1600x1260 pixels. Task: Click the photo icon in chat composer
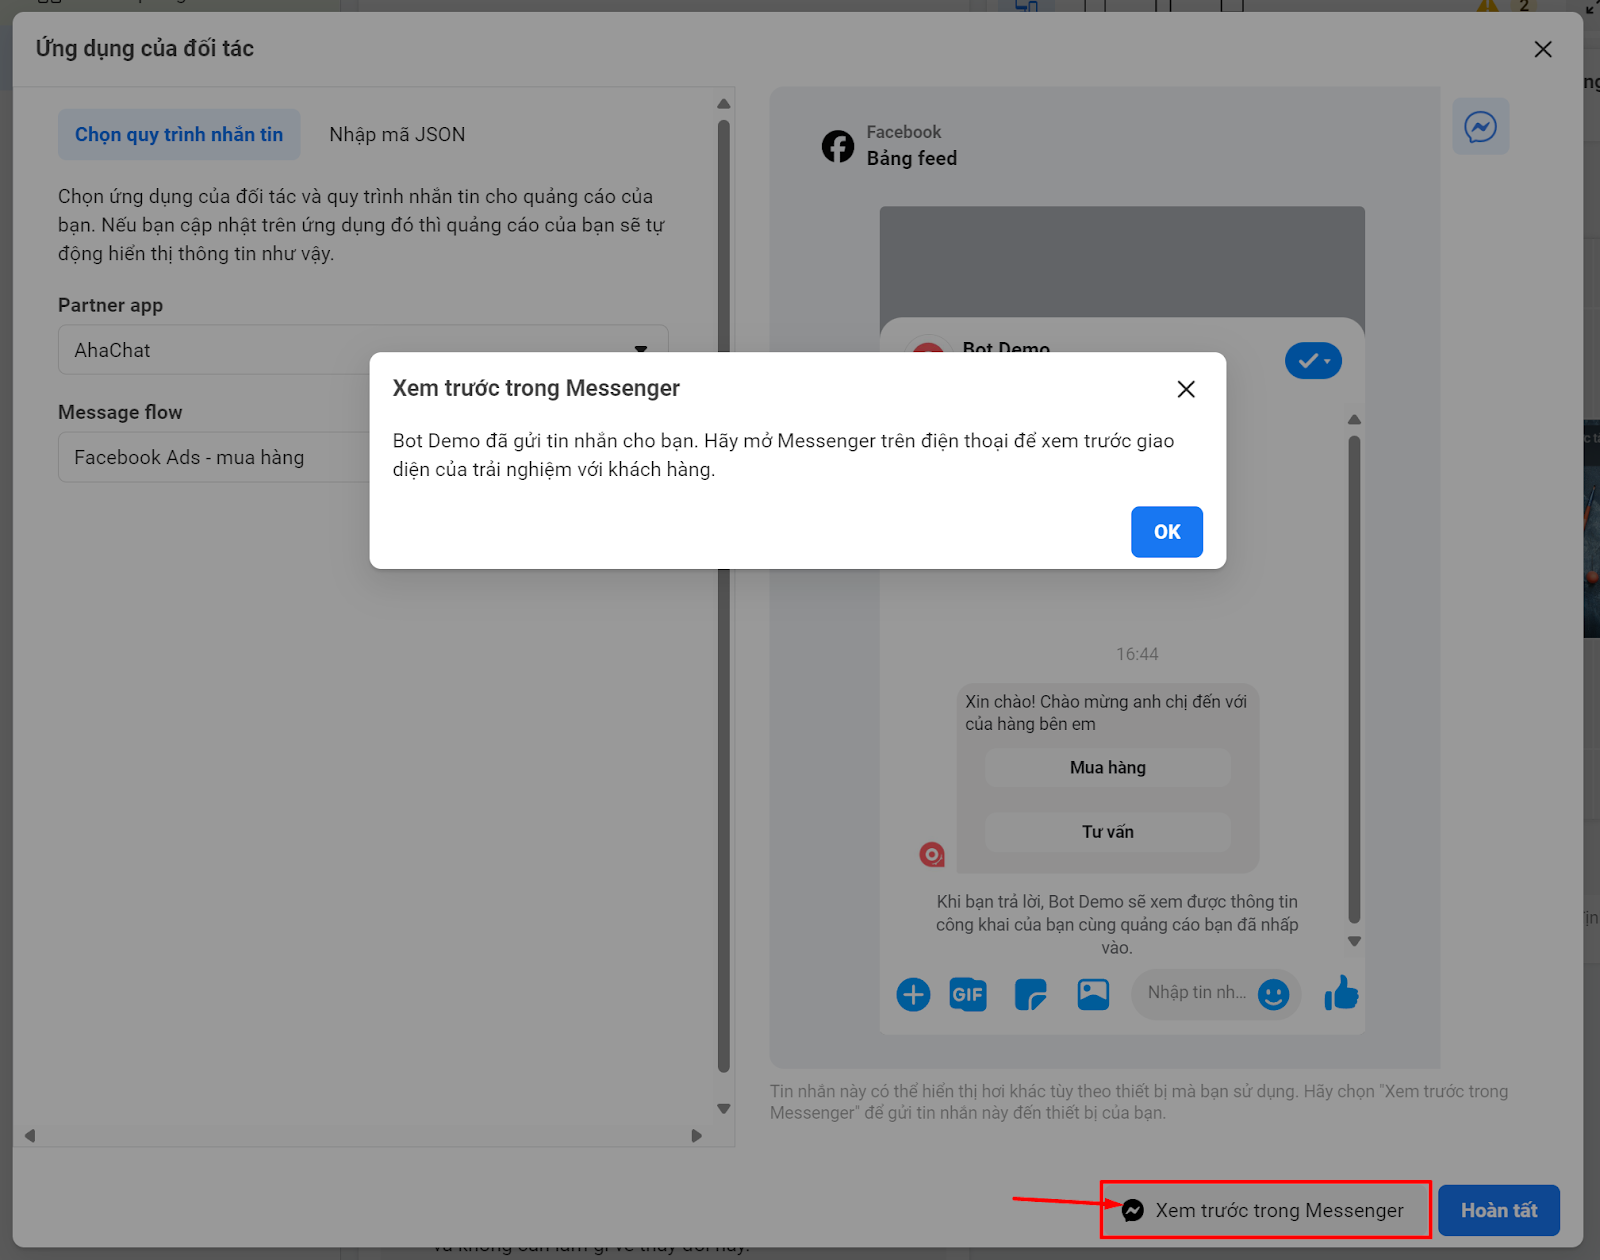pyautogui.click(x=1093, y=994)
